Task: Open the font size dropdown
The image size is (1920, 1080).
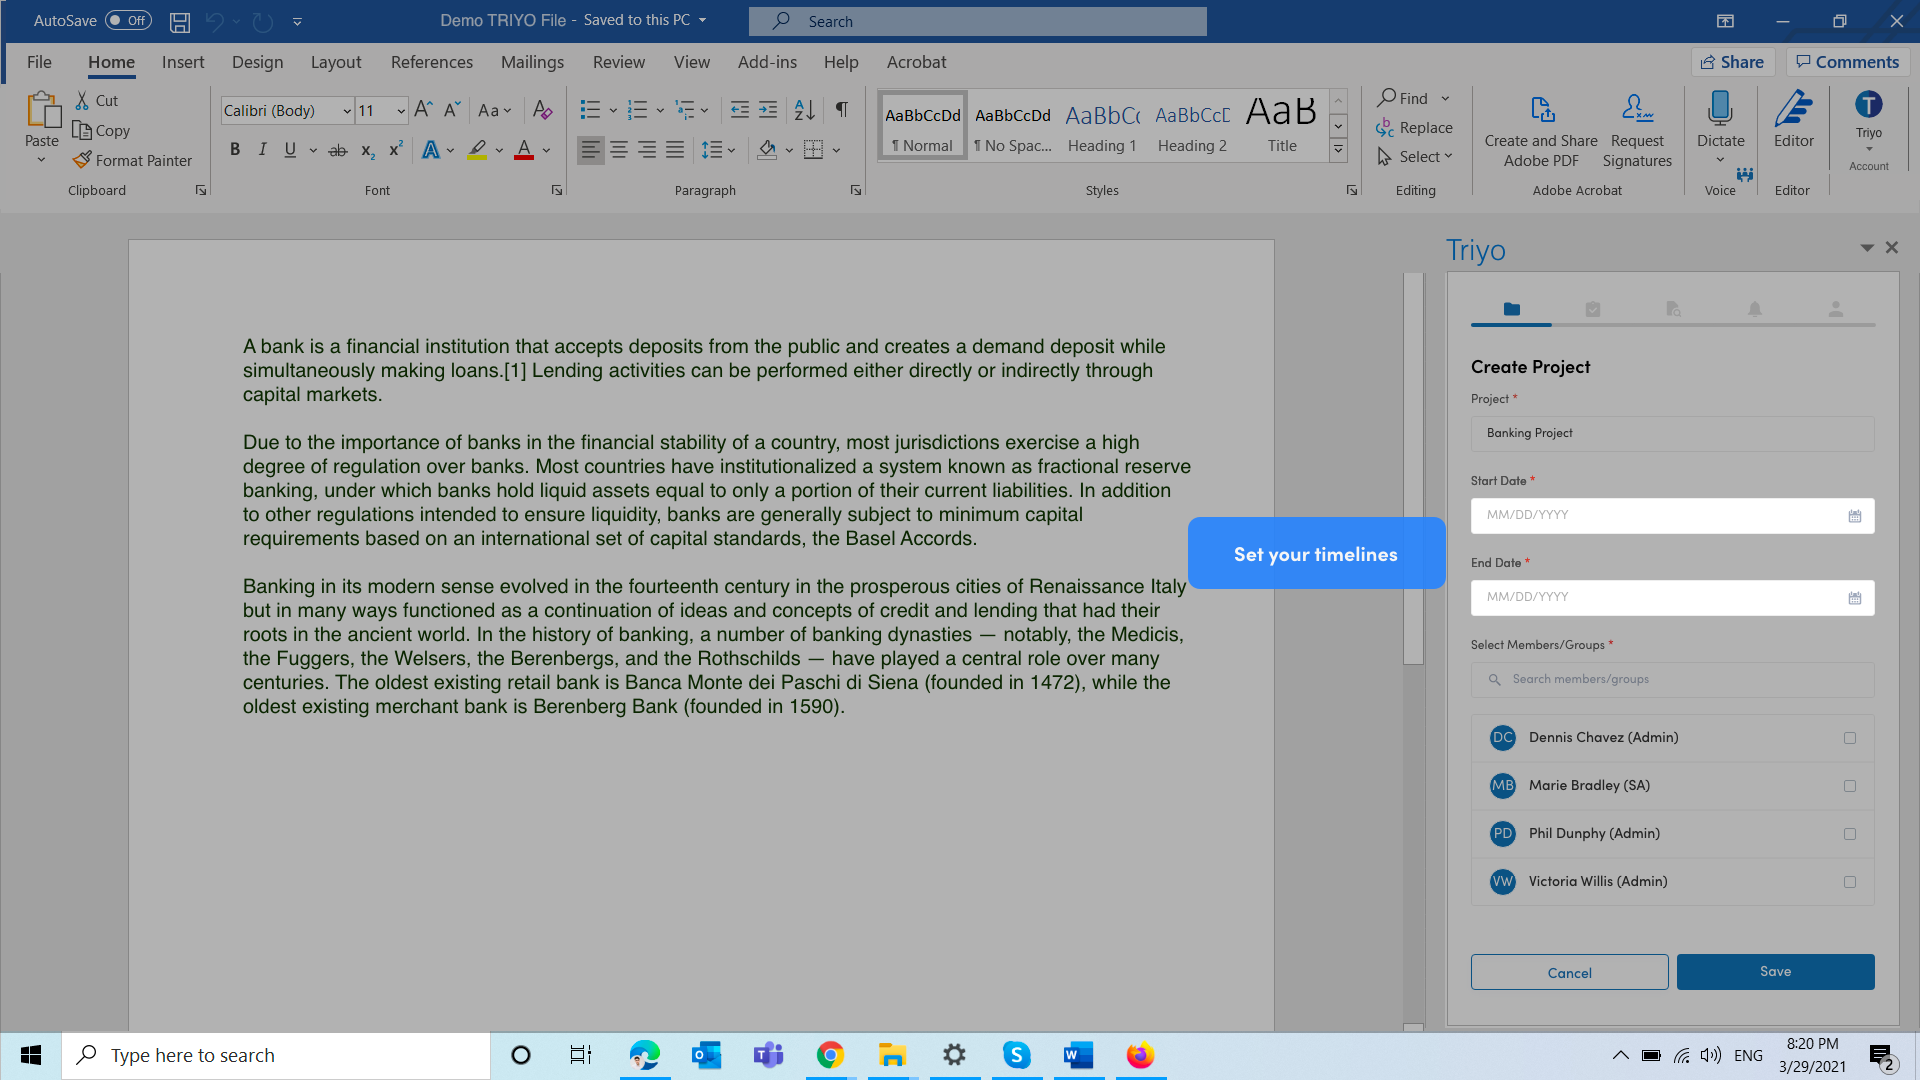Action: click(400, 111)
